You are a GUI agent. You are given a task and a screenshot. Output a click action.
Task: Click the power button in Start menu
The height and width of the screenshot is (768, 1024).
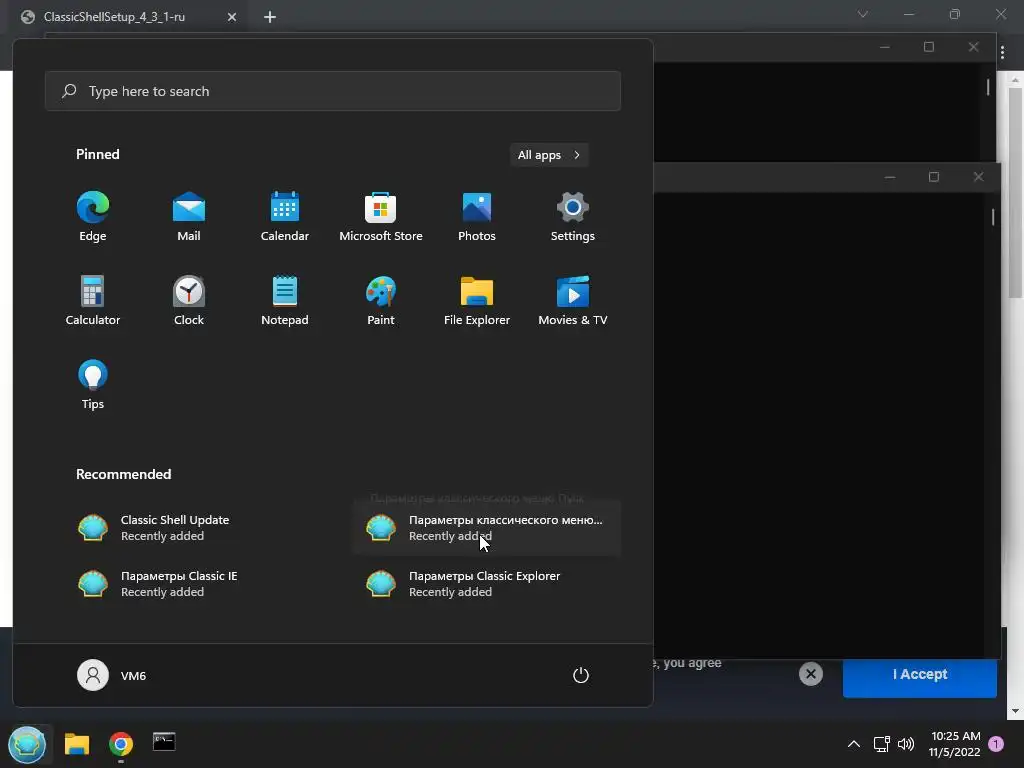[x=581, y=675]
